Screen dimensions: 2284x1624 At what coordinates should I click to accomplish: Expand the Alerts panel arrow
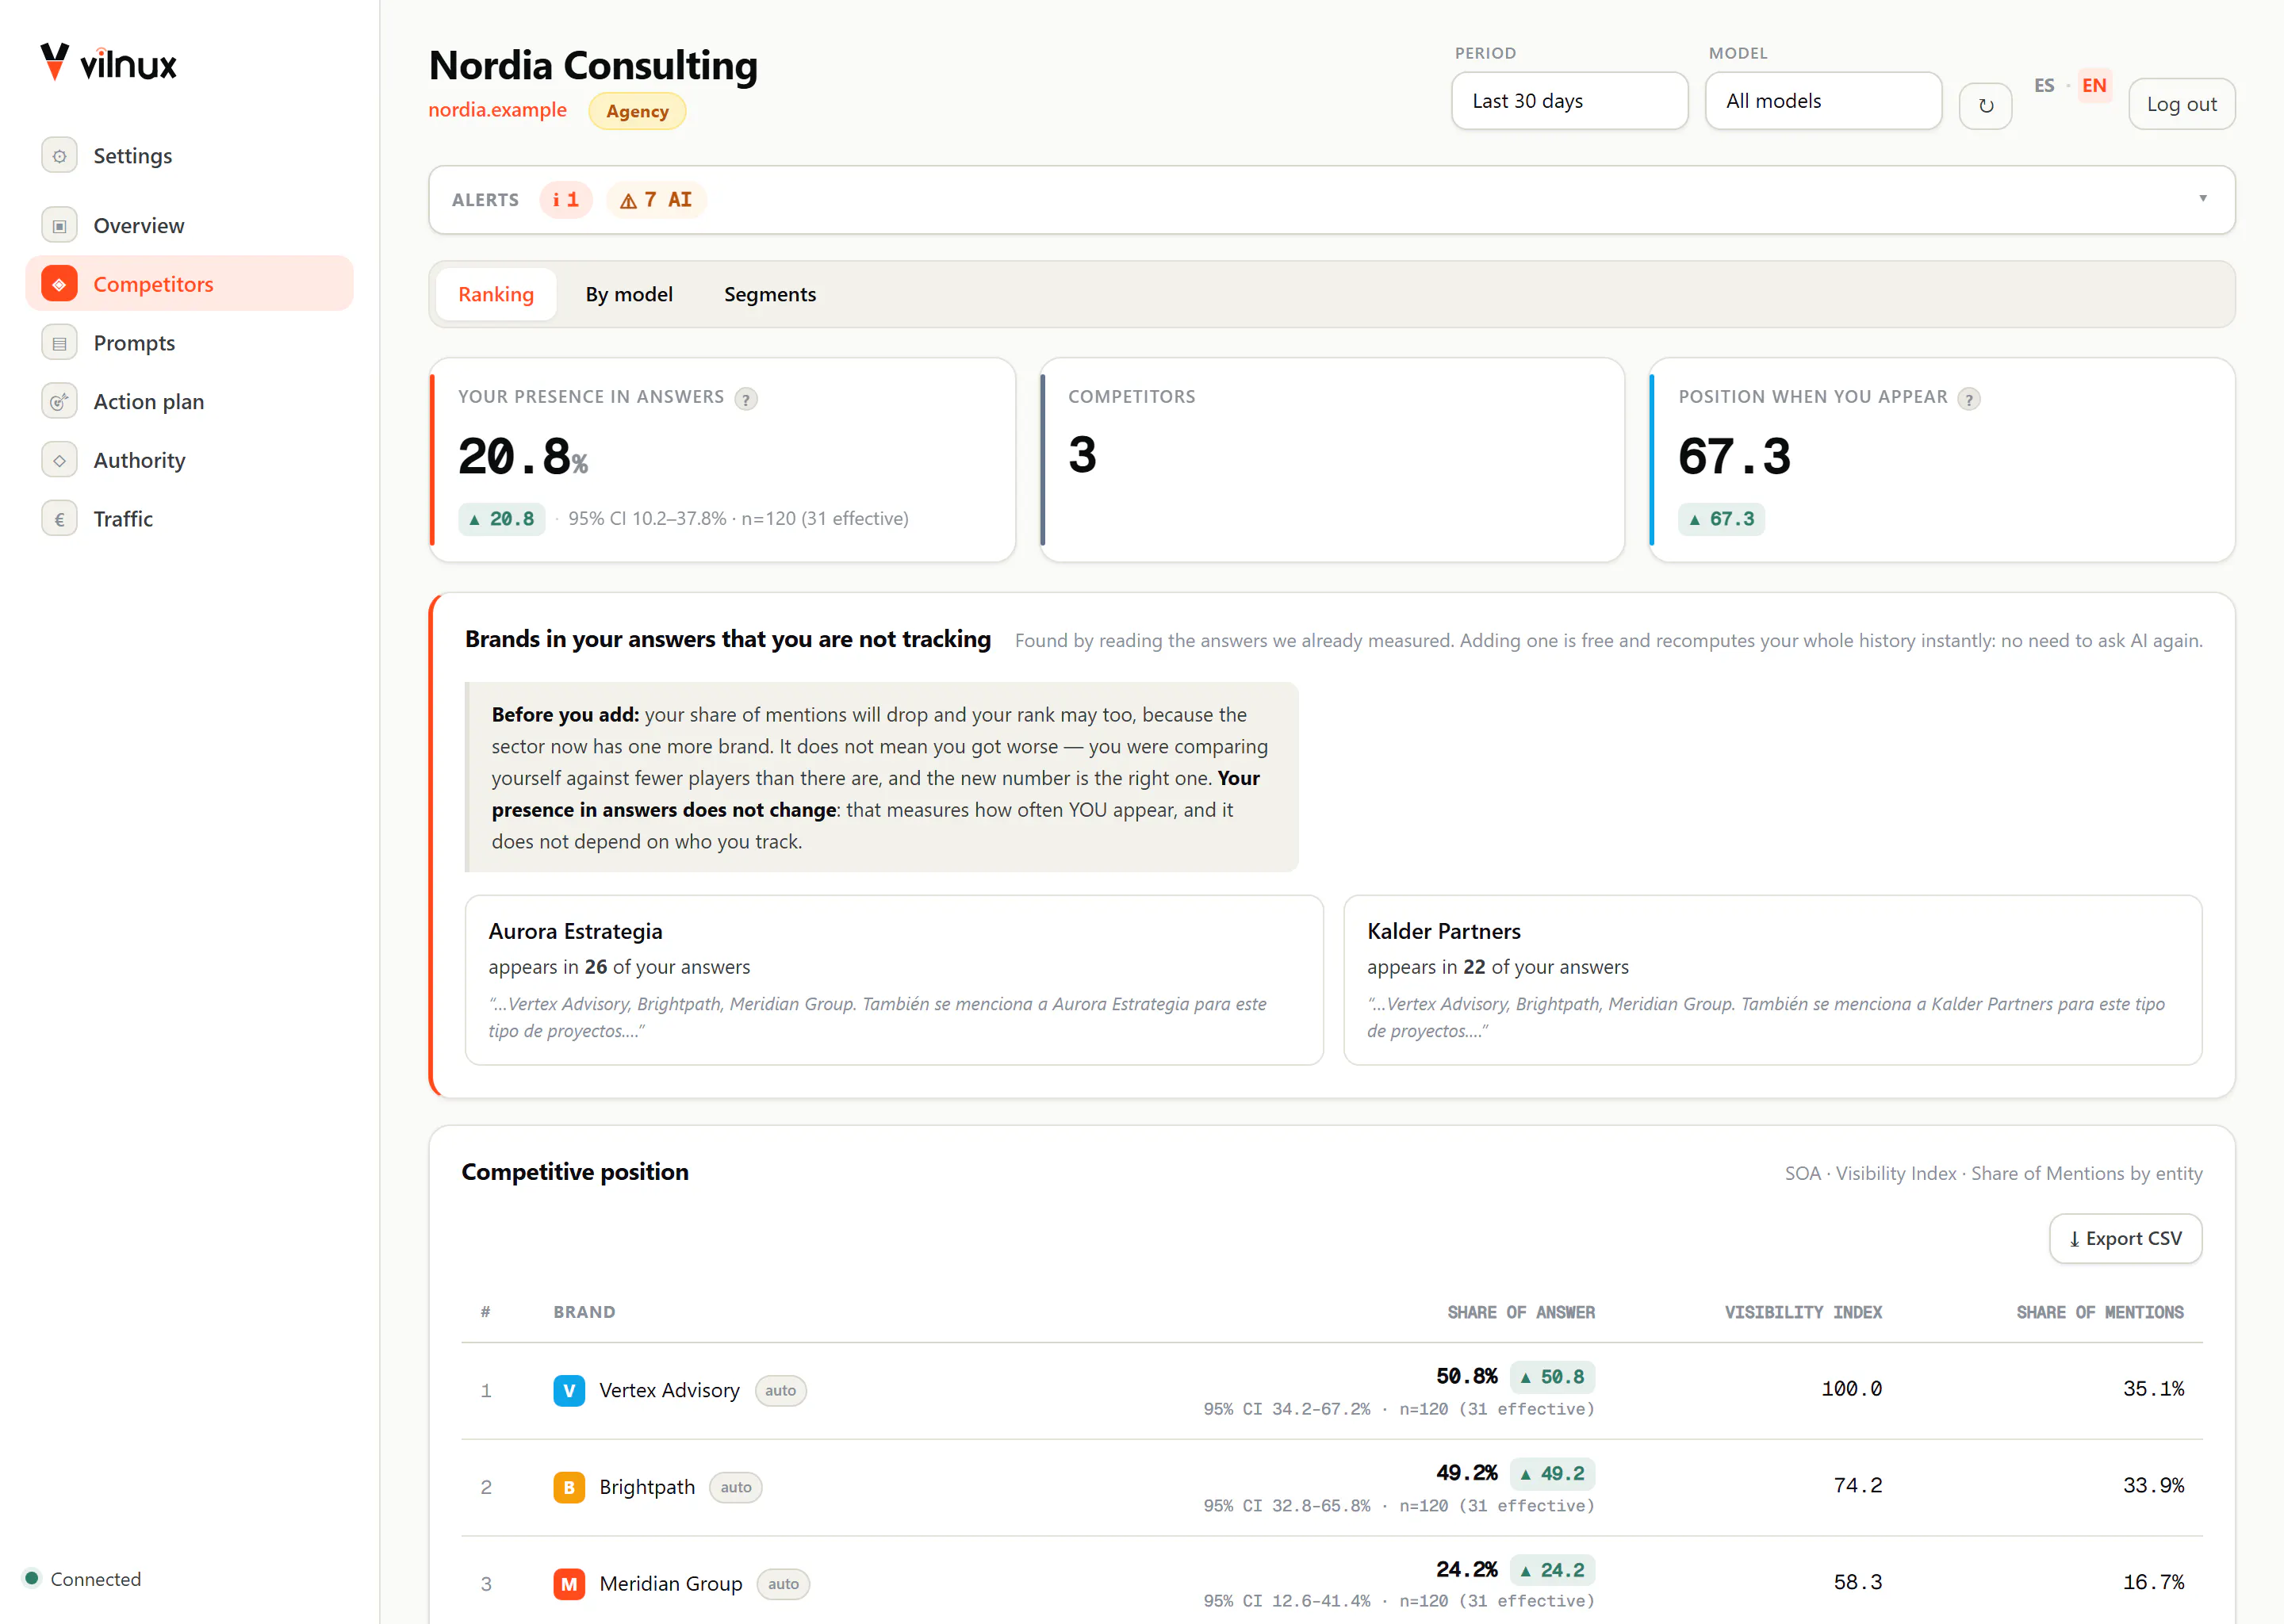coord(2202,198)
